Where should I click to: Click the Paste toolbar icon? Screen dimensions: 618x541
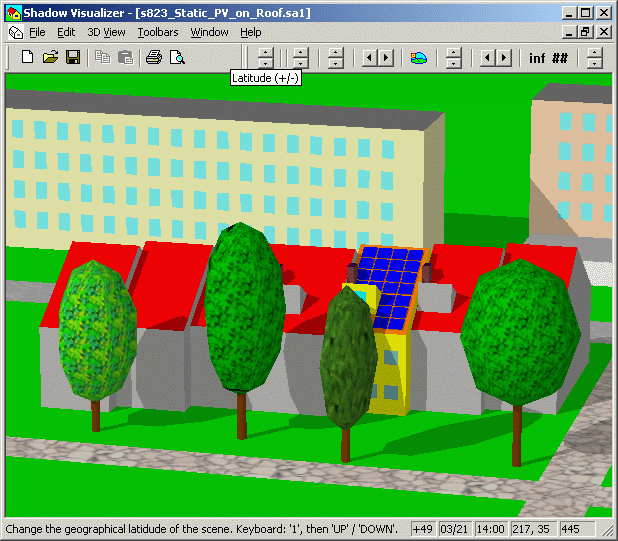coord(125,58)
